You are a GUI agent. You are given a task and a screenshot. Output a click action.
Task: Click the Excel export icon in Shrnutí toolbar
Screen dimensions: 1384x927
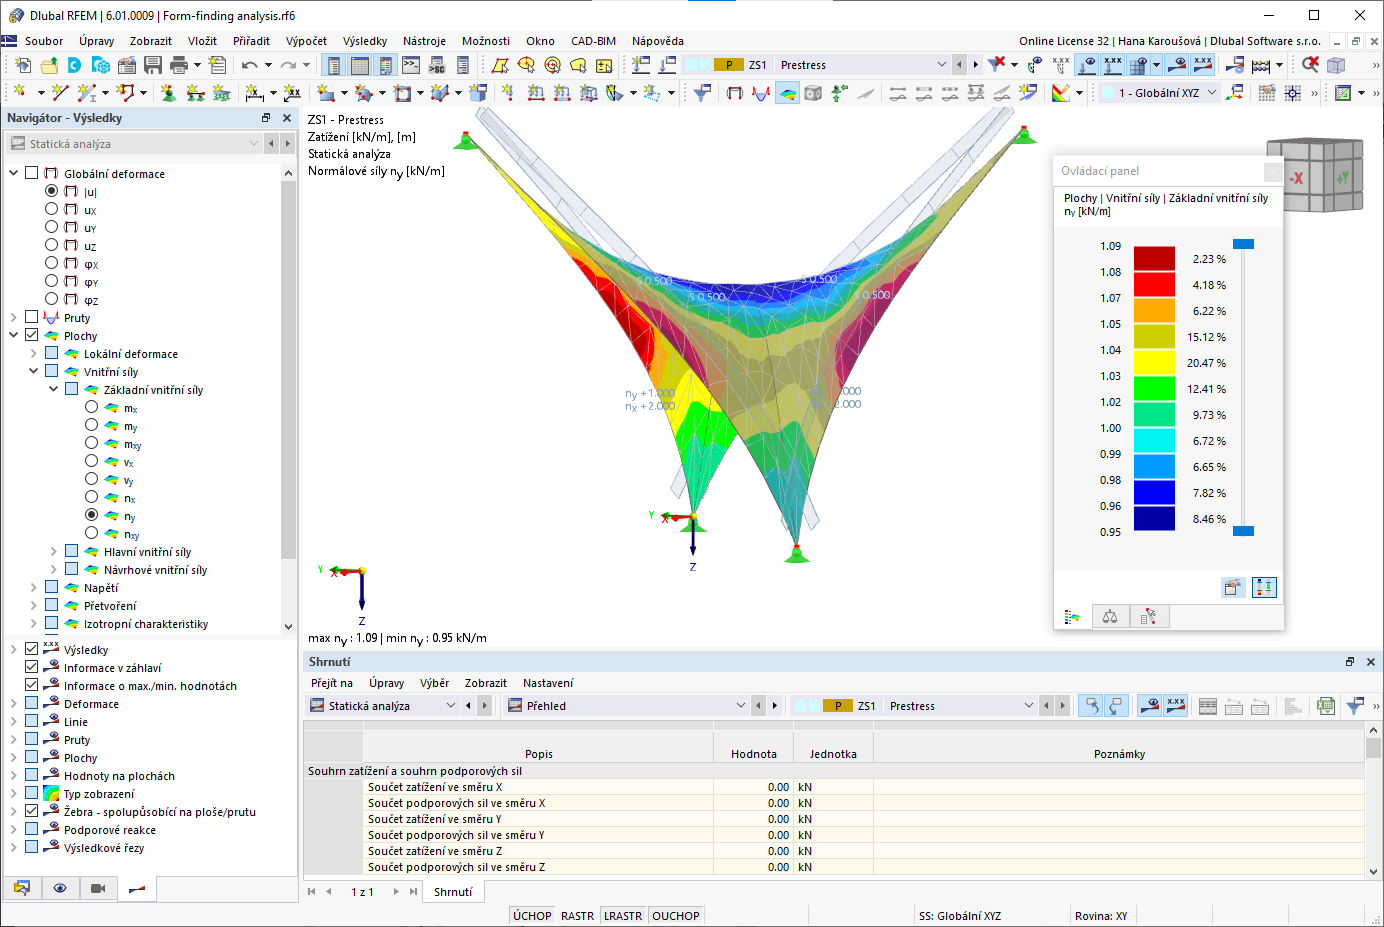(x=1326, y=706)
